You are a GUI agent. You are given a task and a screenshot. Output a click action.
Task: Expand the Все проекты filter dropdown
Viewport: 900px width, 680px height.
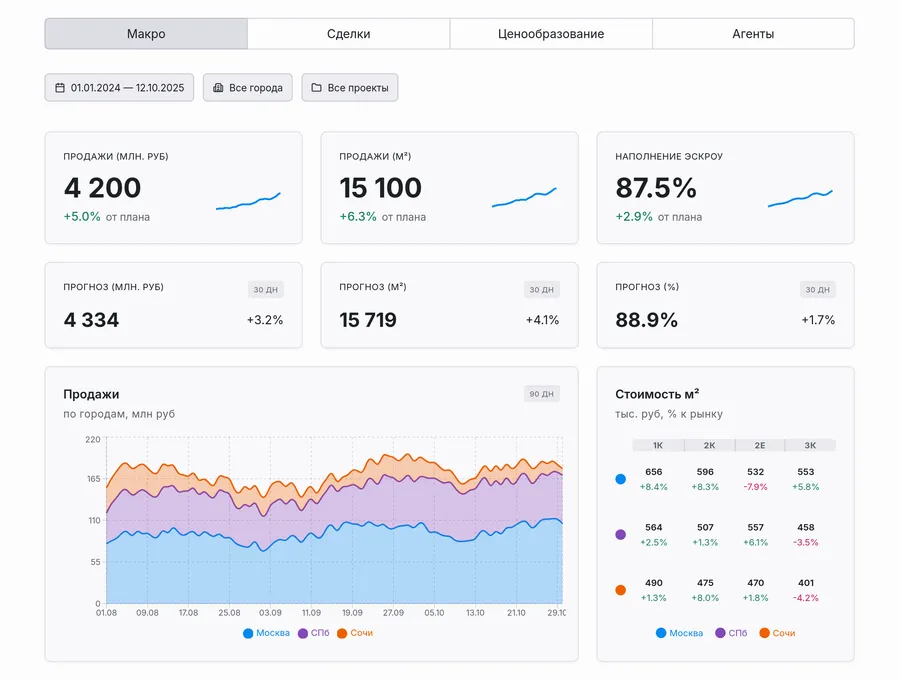coord(349,88)
